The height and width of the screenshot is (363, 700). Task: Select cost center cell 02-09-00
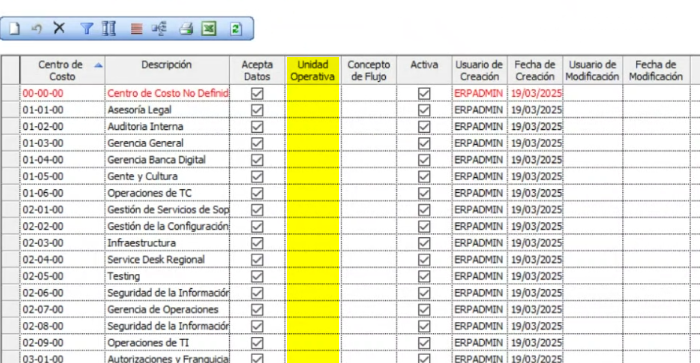62,343
